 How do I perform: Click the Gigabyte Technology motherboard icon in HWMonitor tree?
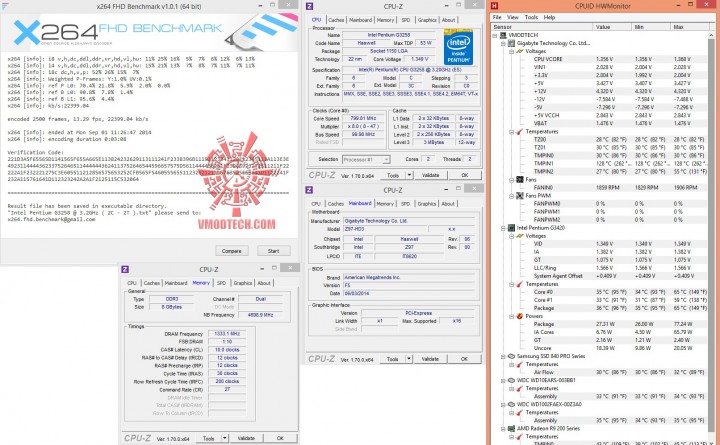[511, 43]
